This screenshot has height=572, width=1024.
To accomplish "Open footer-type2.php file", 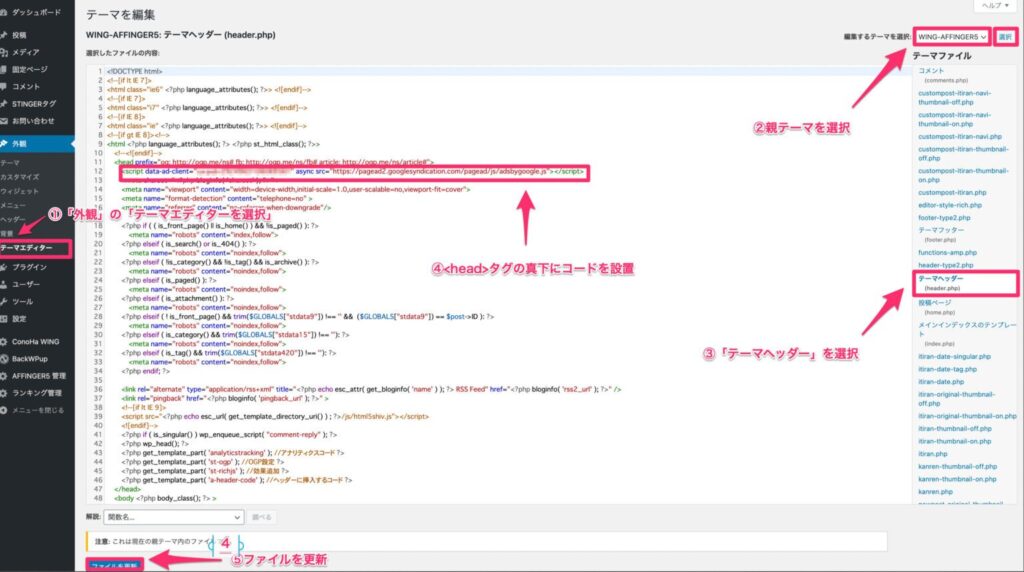I will coord(944,218).
